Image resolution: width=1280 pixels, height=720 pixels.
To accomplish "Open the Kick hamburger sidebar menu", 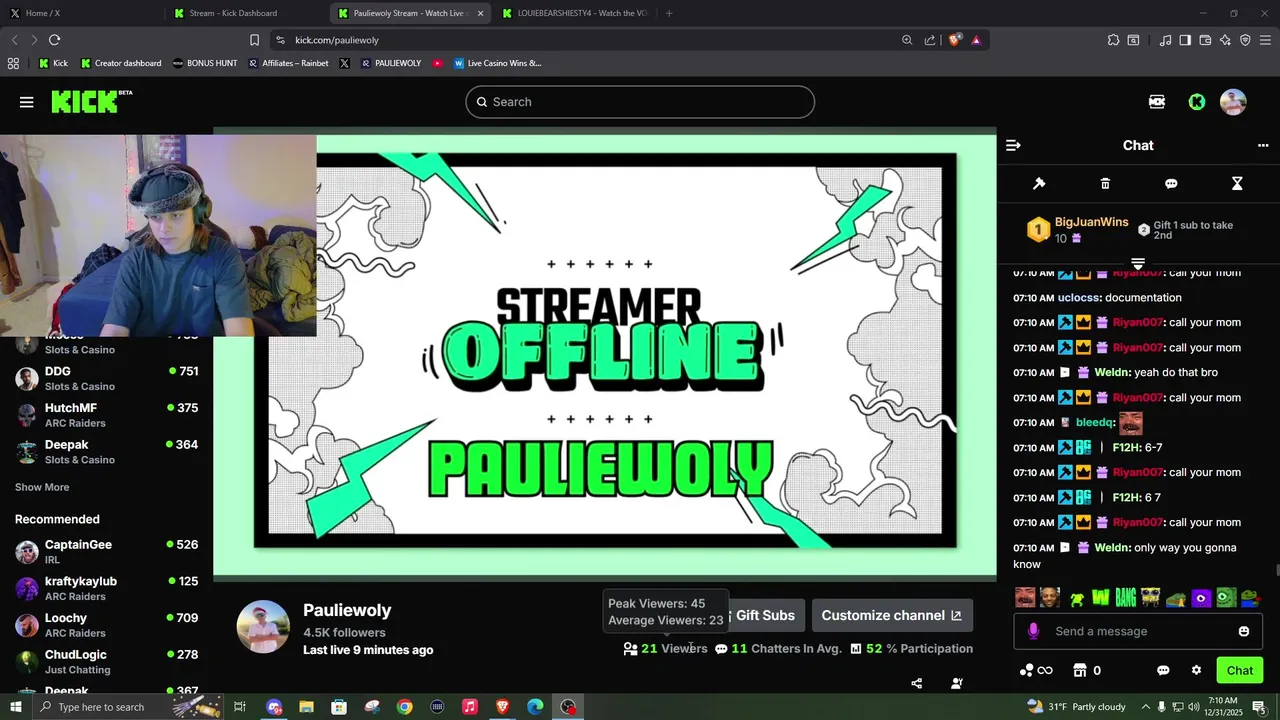I will 26,102.
